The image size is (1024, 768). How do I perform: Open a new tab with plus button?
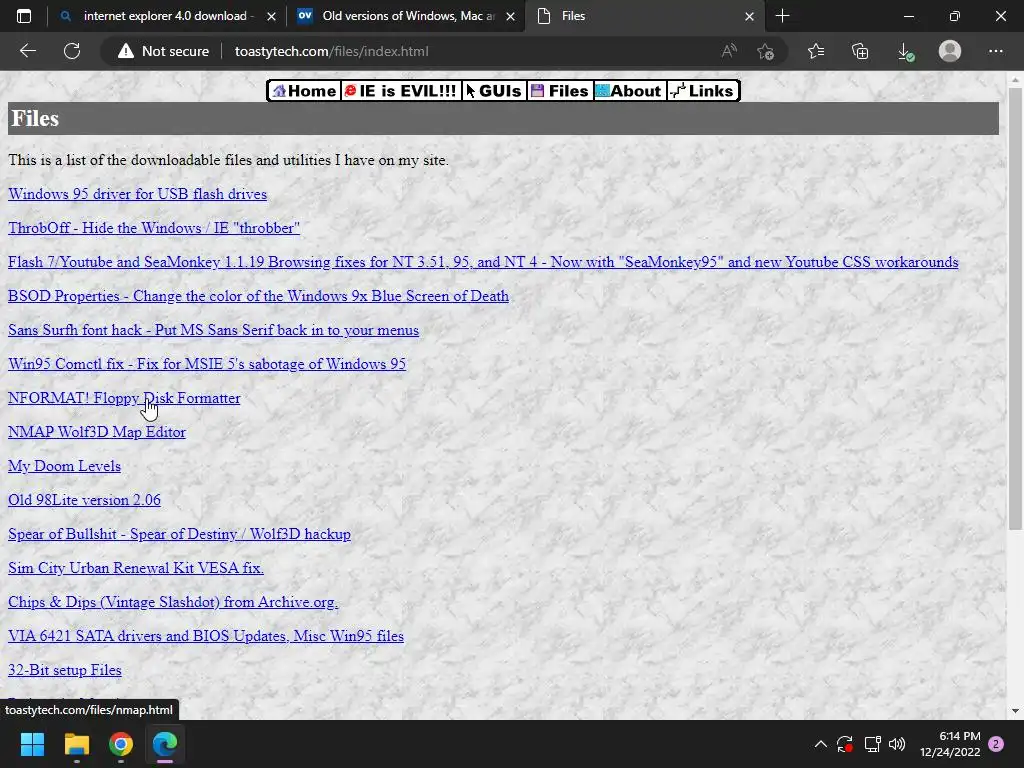tap(782, 16)
